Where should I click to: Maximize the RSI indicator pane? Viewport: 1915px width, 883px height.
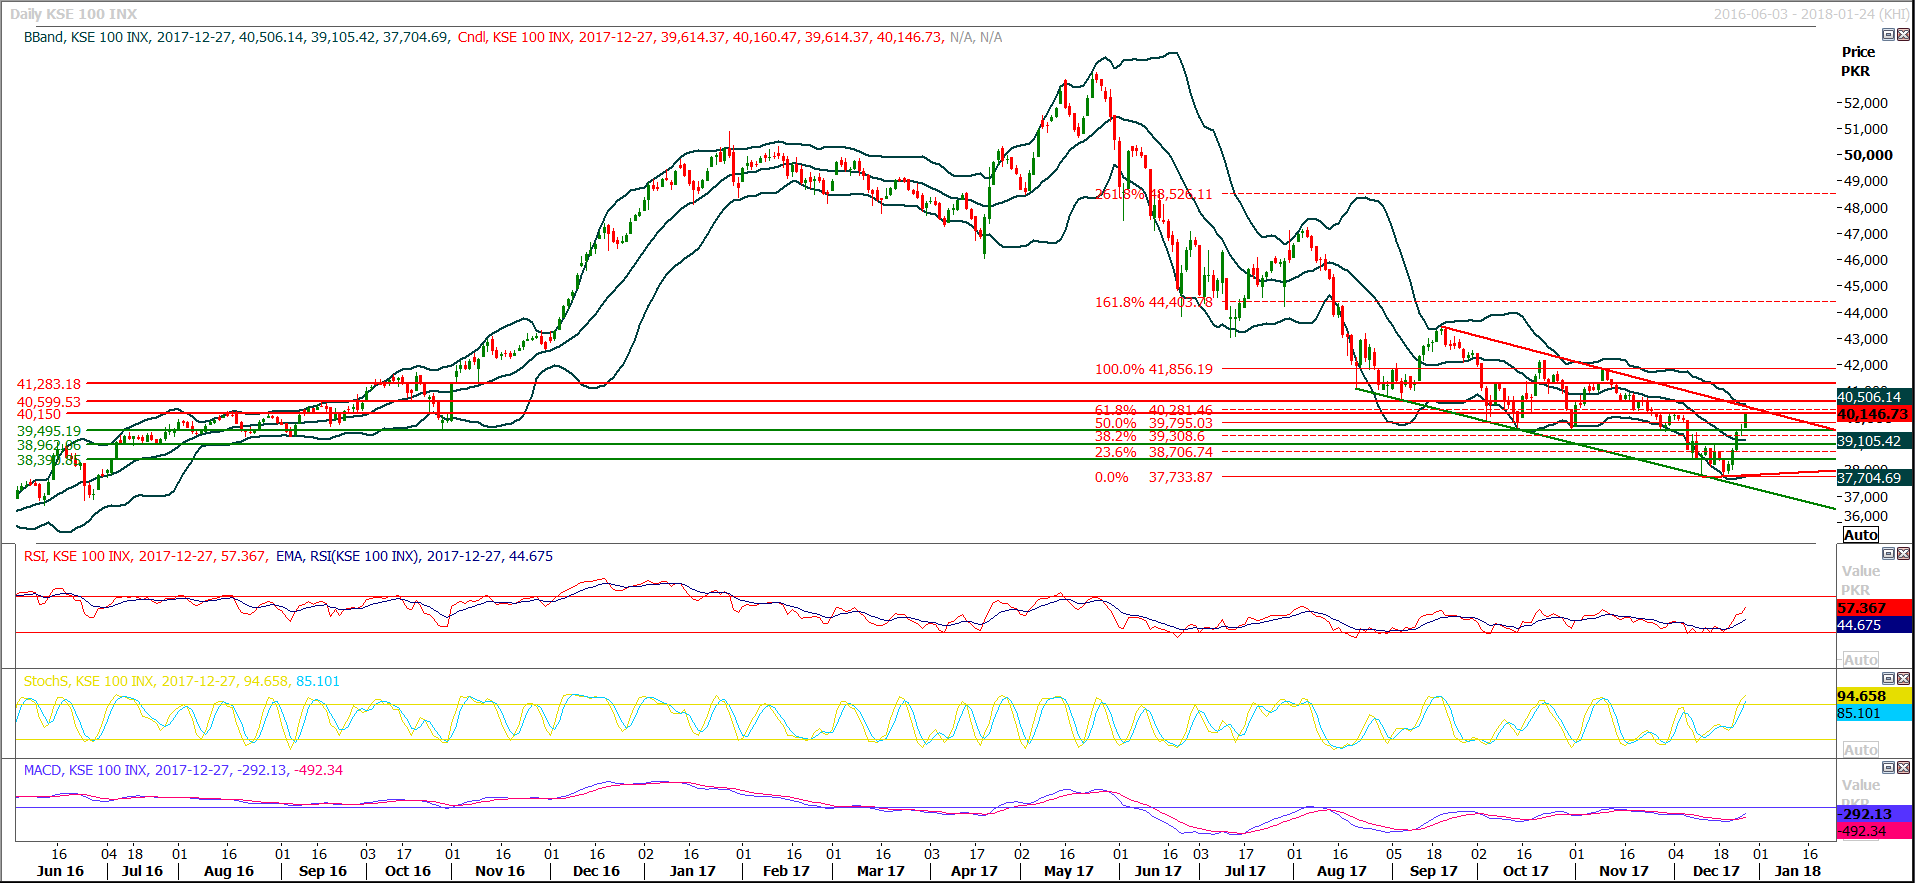pos(1888,554)
